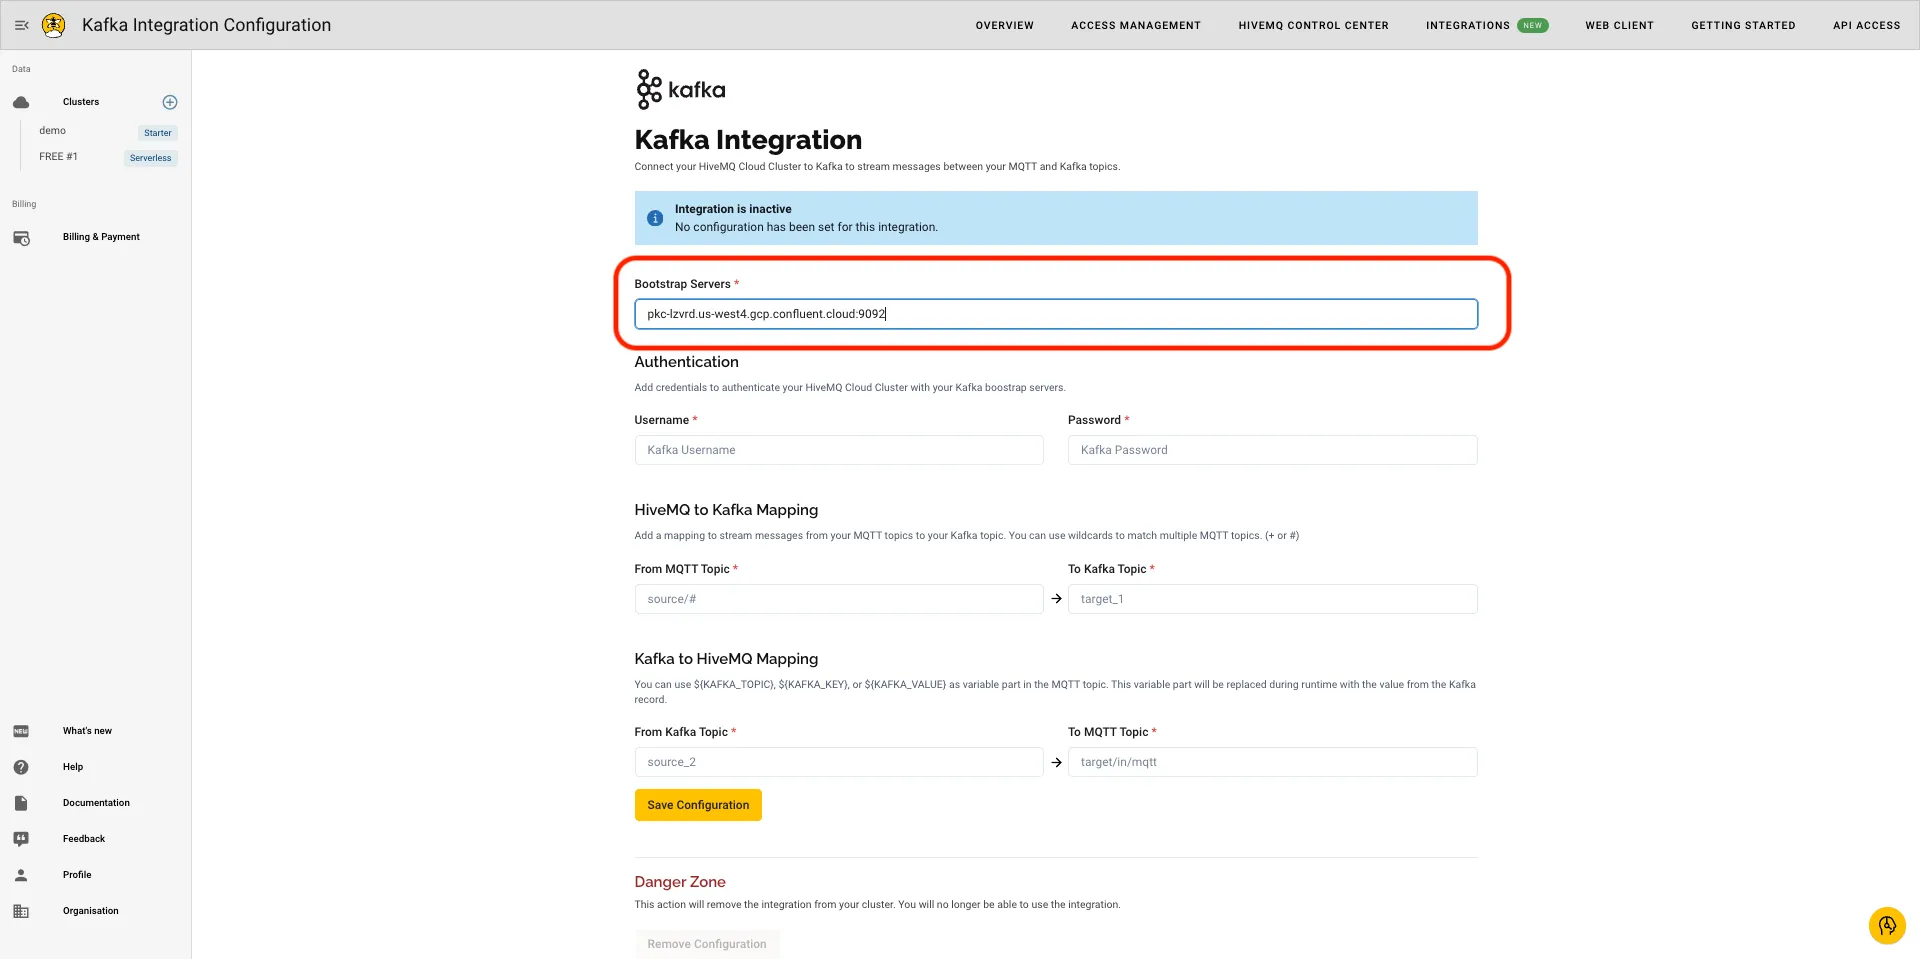Open the Getting Started tab

click(x=1743, y=25)
